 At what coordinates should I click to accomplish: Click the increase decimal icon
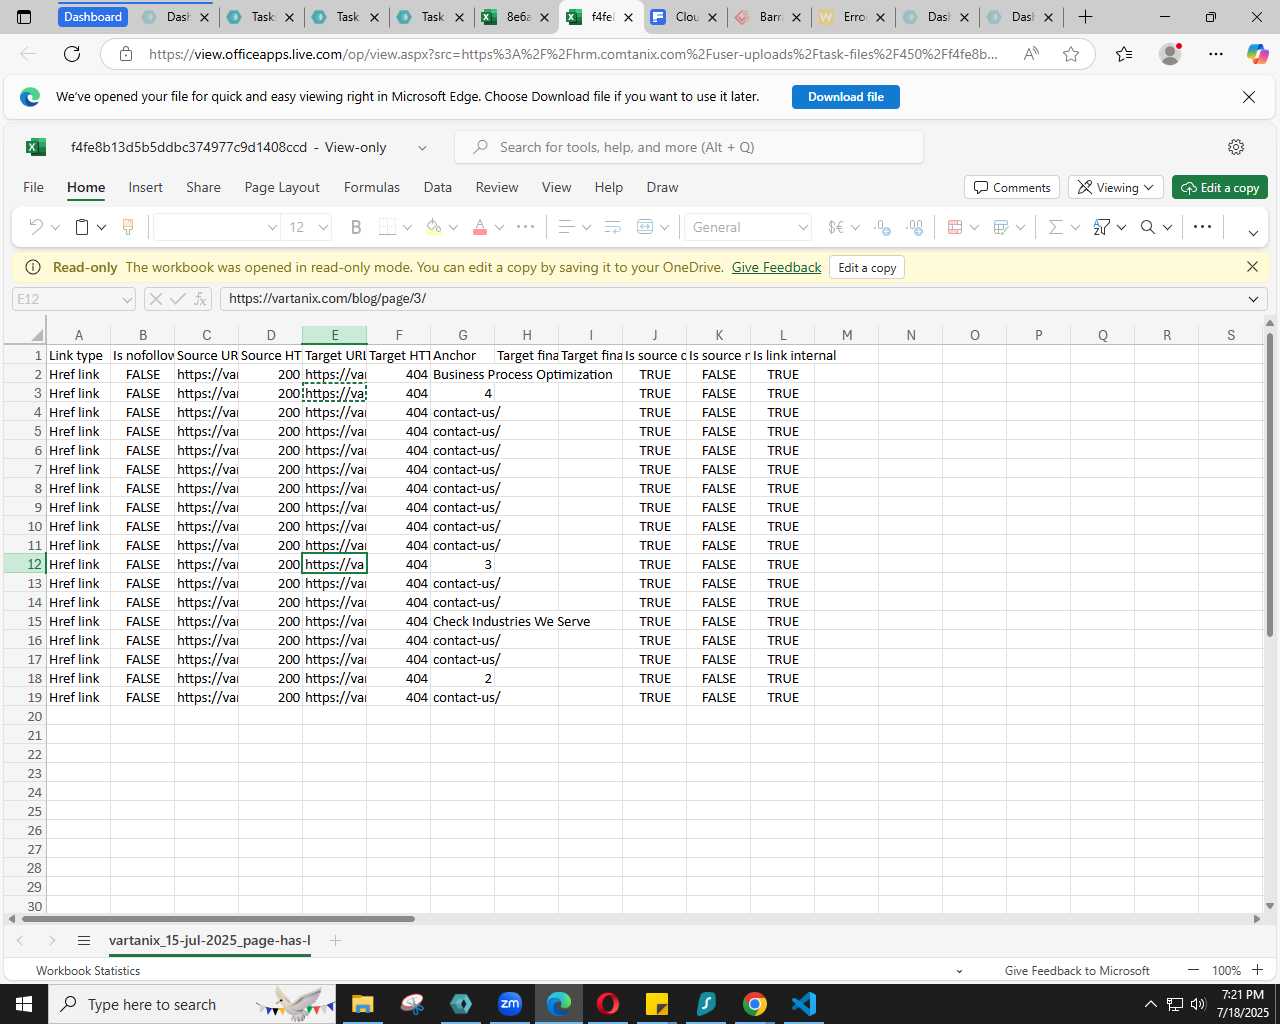click(x=914, y=227)
